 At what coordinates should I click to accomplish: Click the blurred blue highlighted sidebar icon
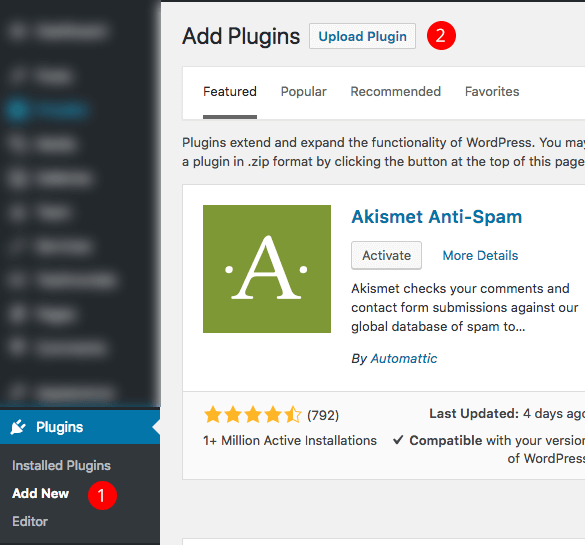pos(18,110)
